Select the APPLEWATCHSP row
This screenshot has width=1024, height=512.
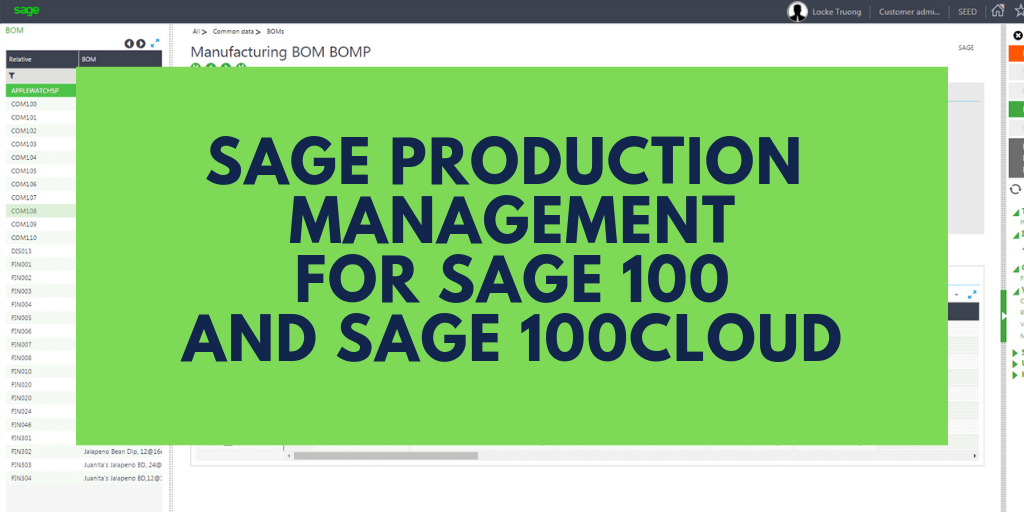click(42, 91)
